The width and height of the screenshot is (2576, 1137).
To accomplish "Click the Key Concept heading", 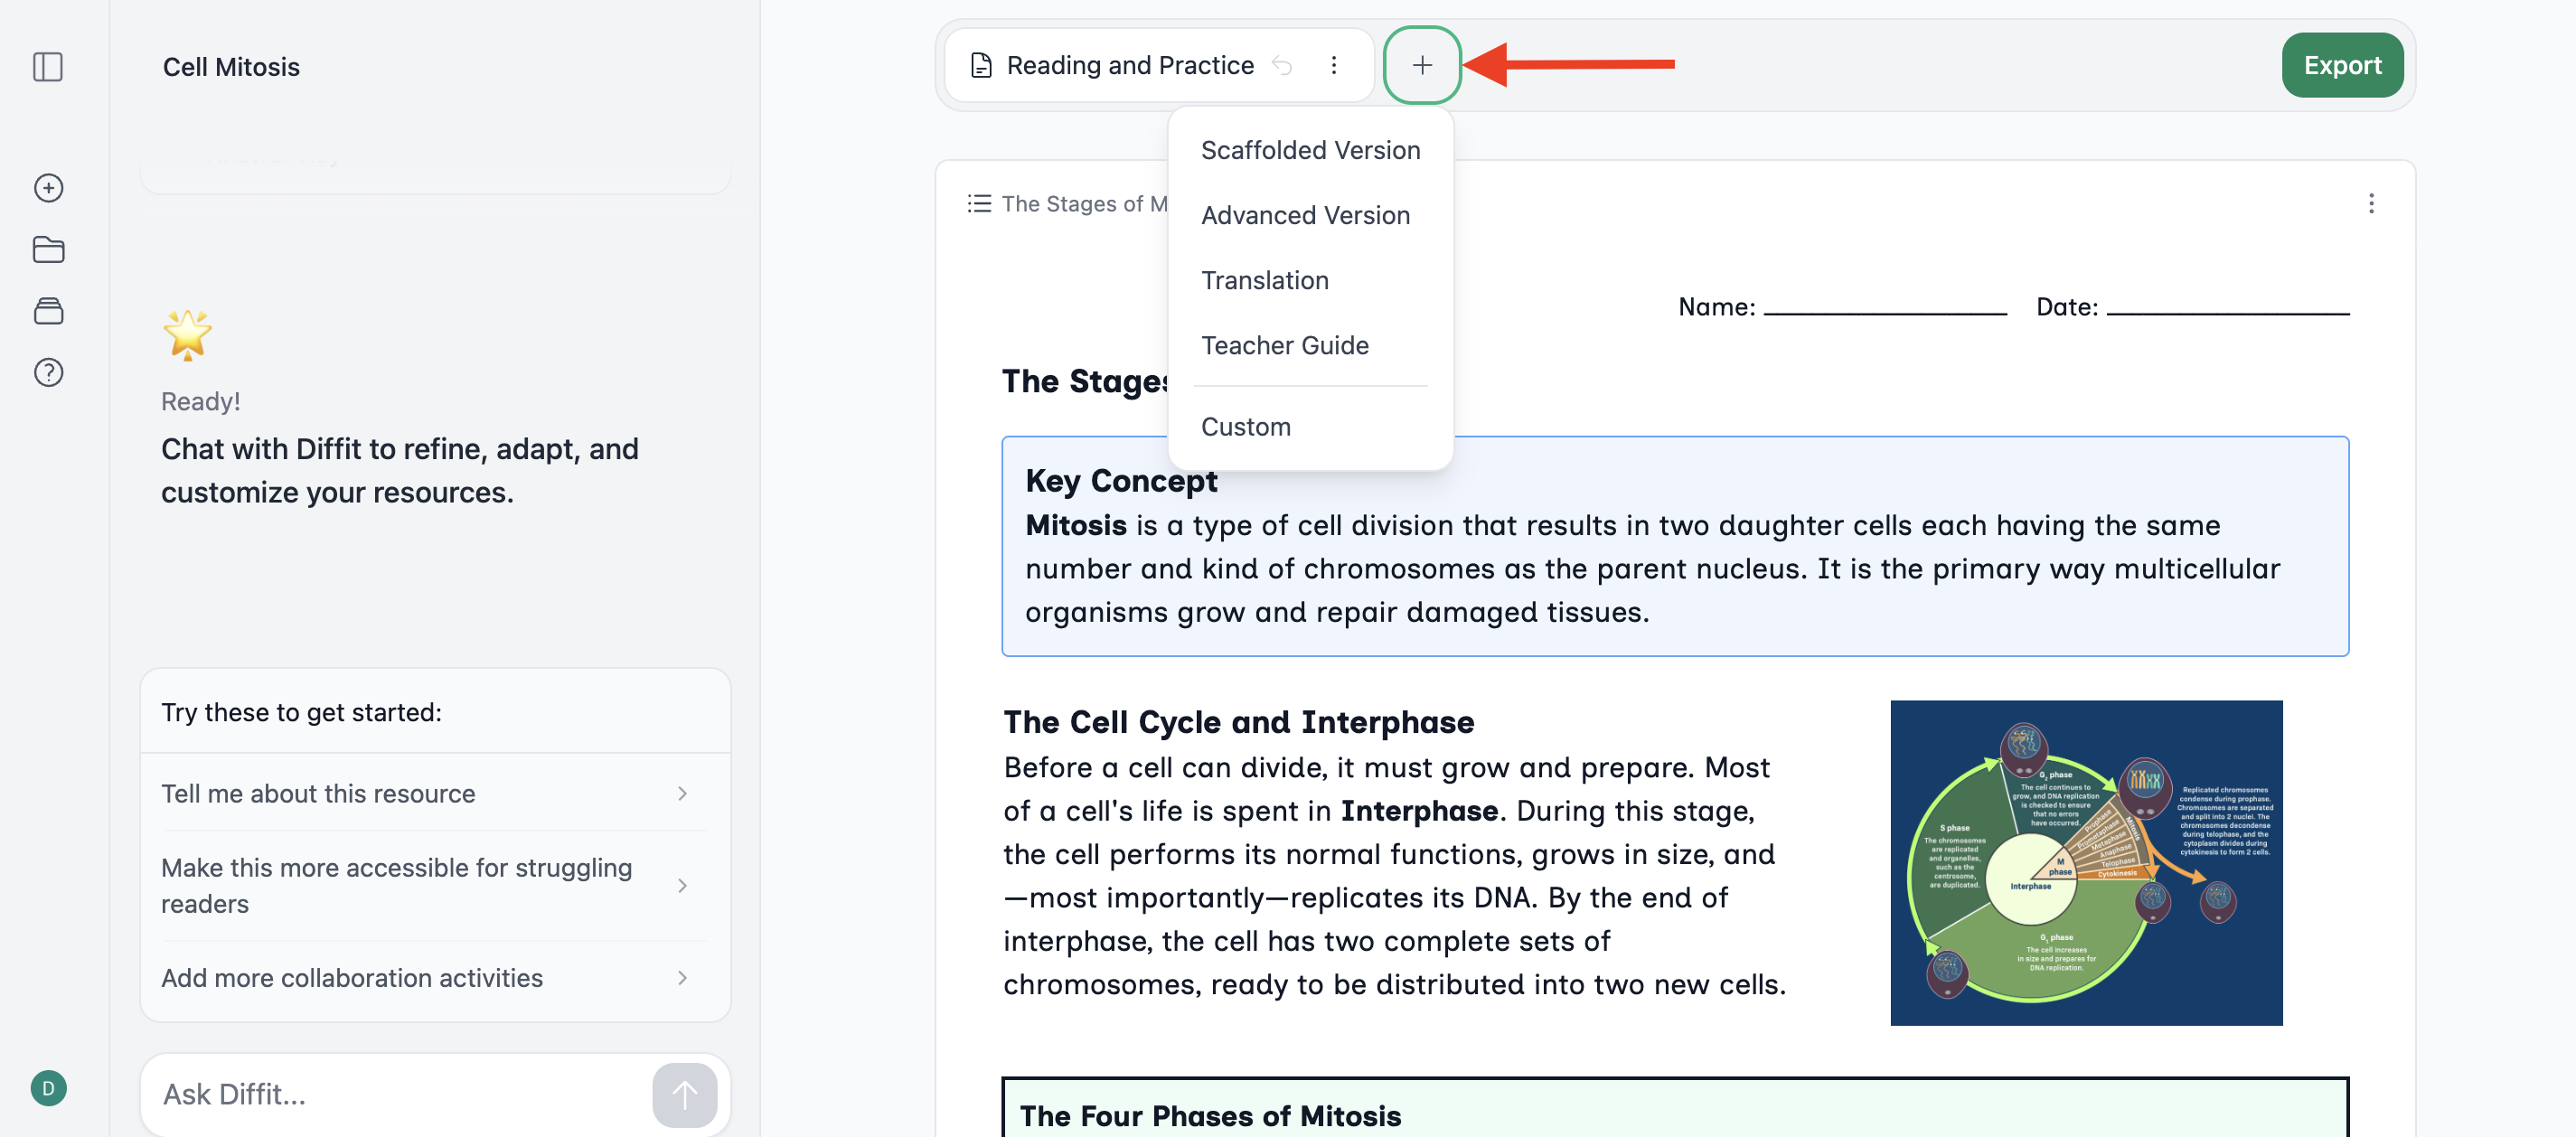I will [x=1121, y=480].
